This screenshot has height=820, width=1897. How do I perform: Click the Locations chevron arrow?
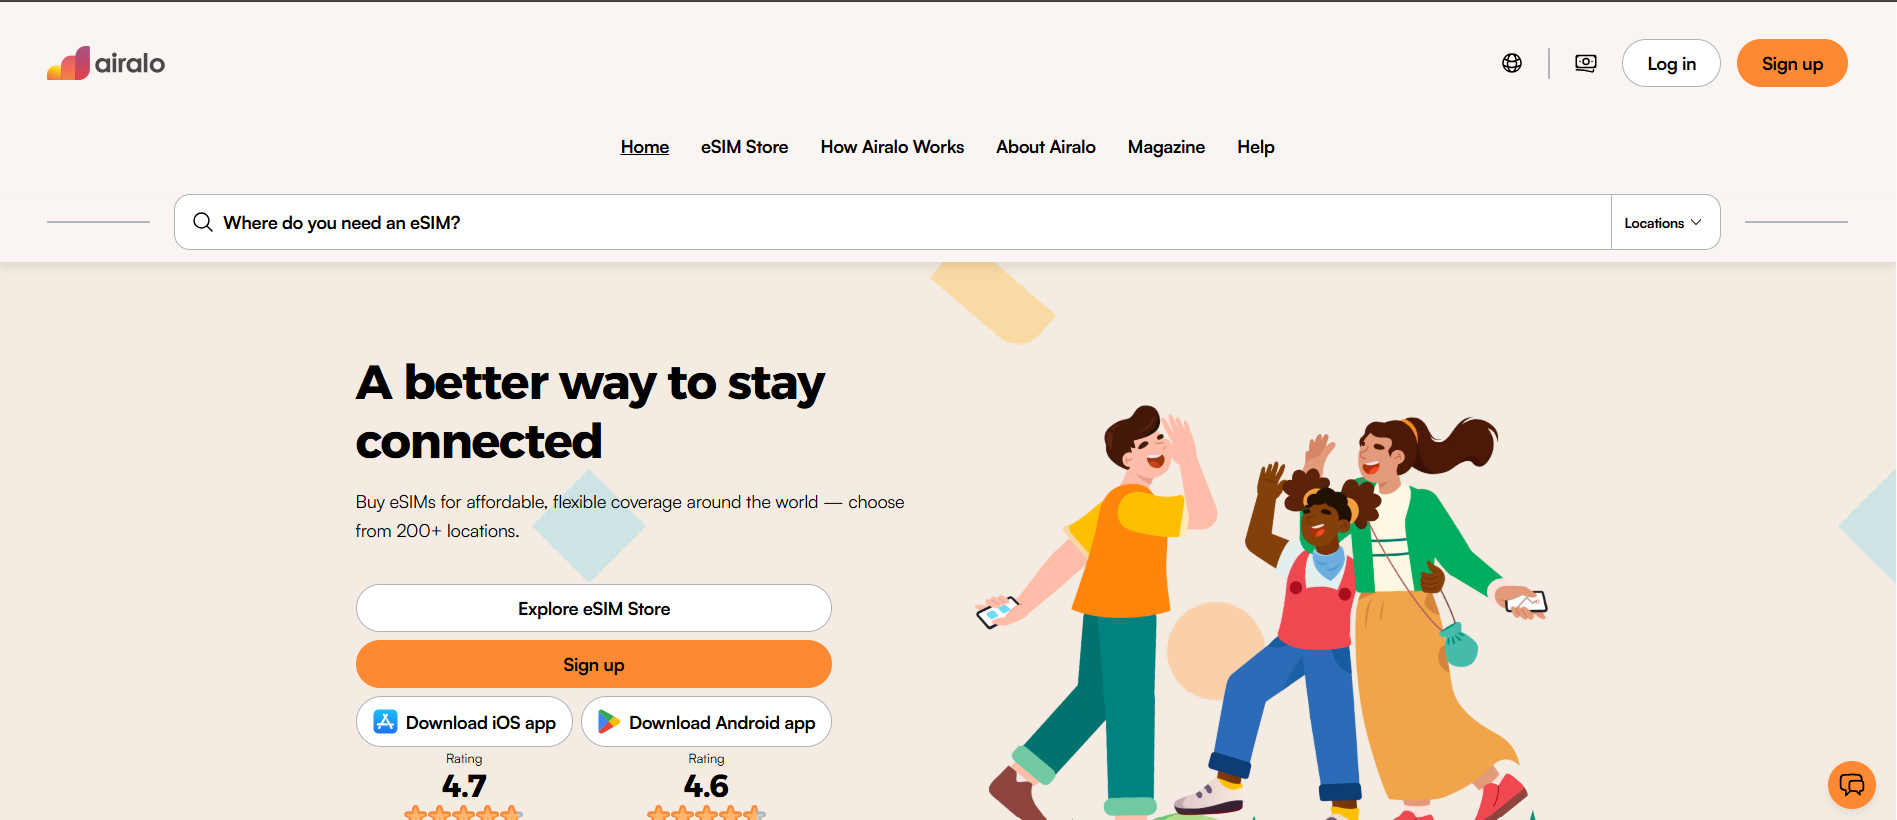tap(1696, 222)
